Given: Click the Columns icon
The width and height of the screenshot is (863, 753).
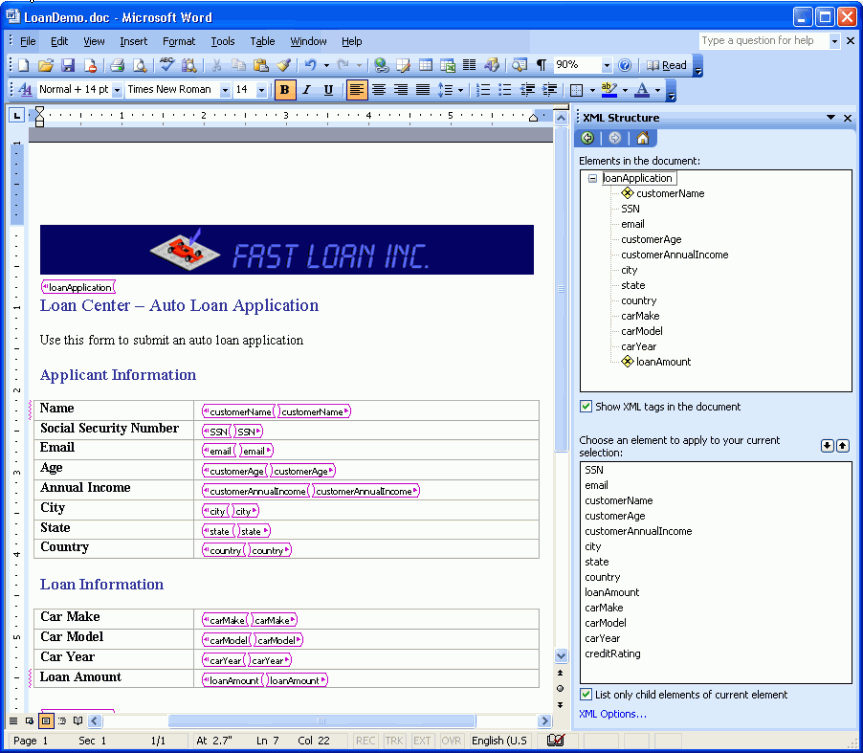Looking at the screenshot, I should click(x=469, y=66).
